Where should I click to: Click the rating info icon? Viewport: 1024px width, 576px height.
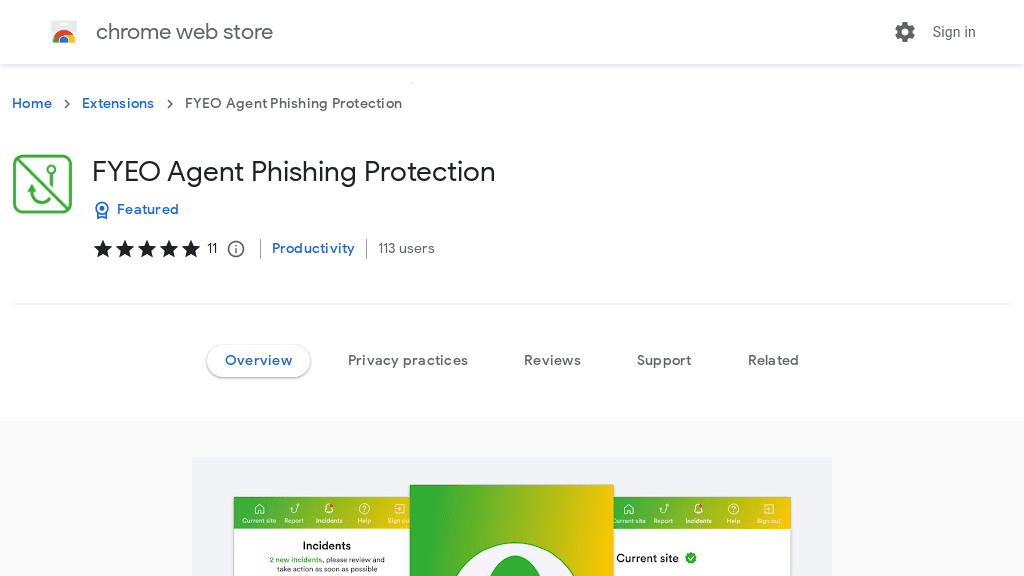coord(235,248)
